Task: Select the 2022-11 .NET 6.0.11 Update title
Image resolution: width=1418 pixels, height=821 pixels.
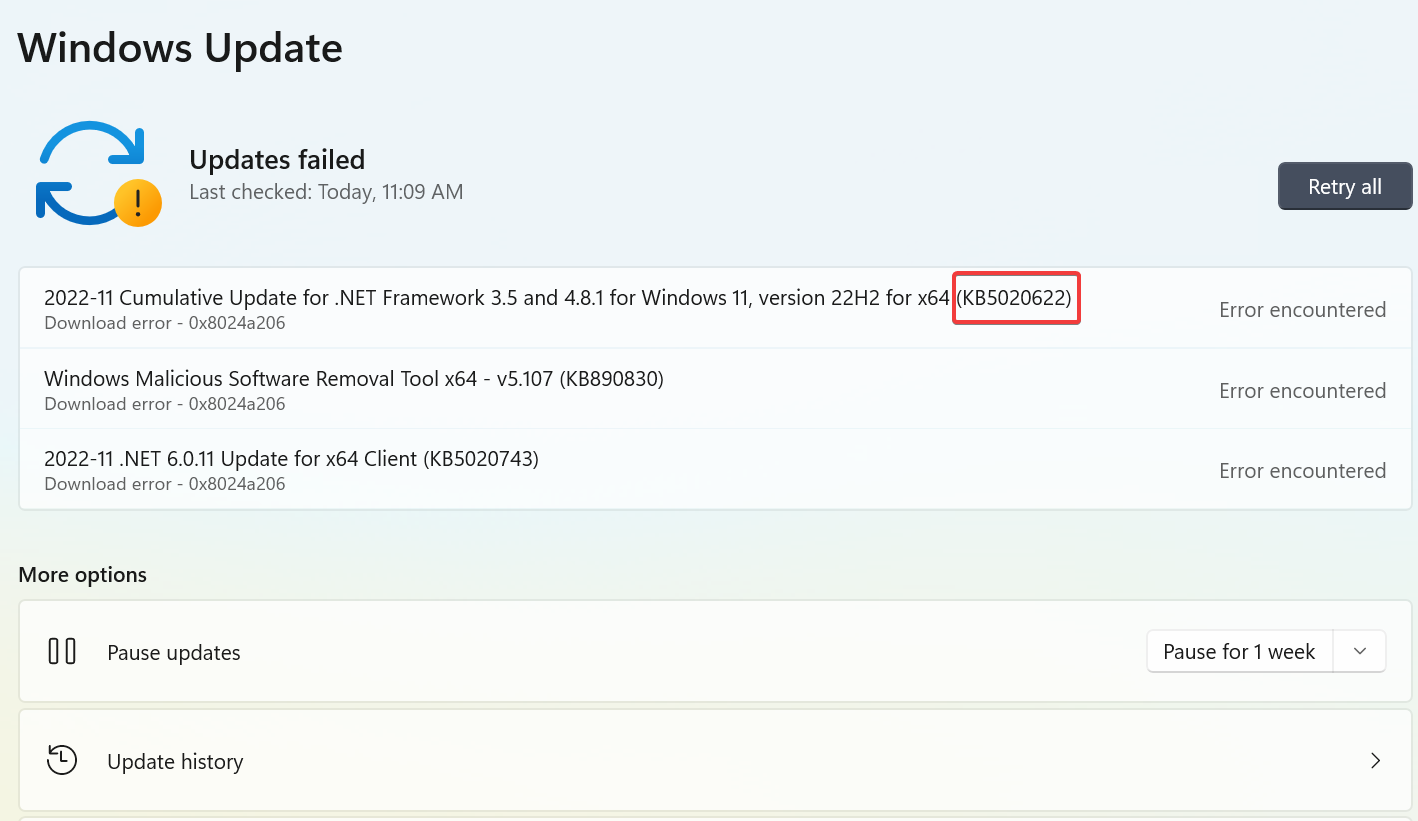Action: point(292,459)
